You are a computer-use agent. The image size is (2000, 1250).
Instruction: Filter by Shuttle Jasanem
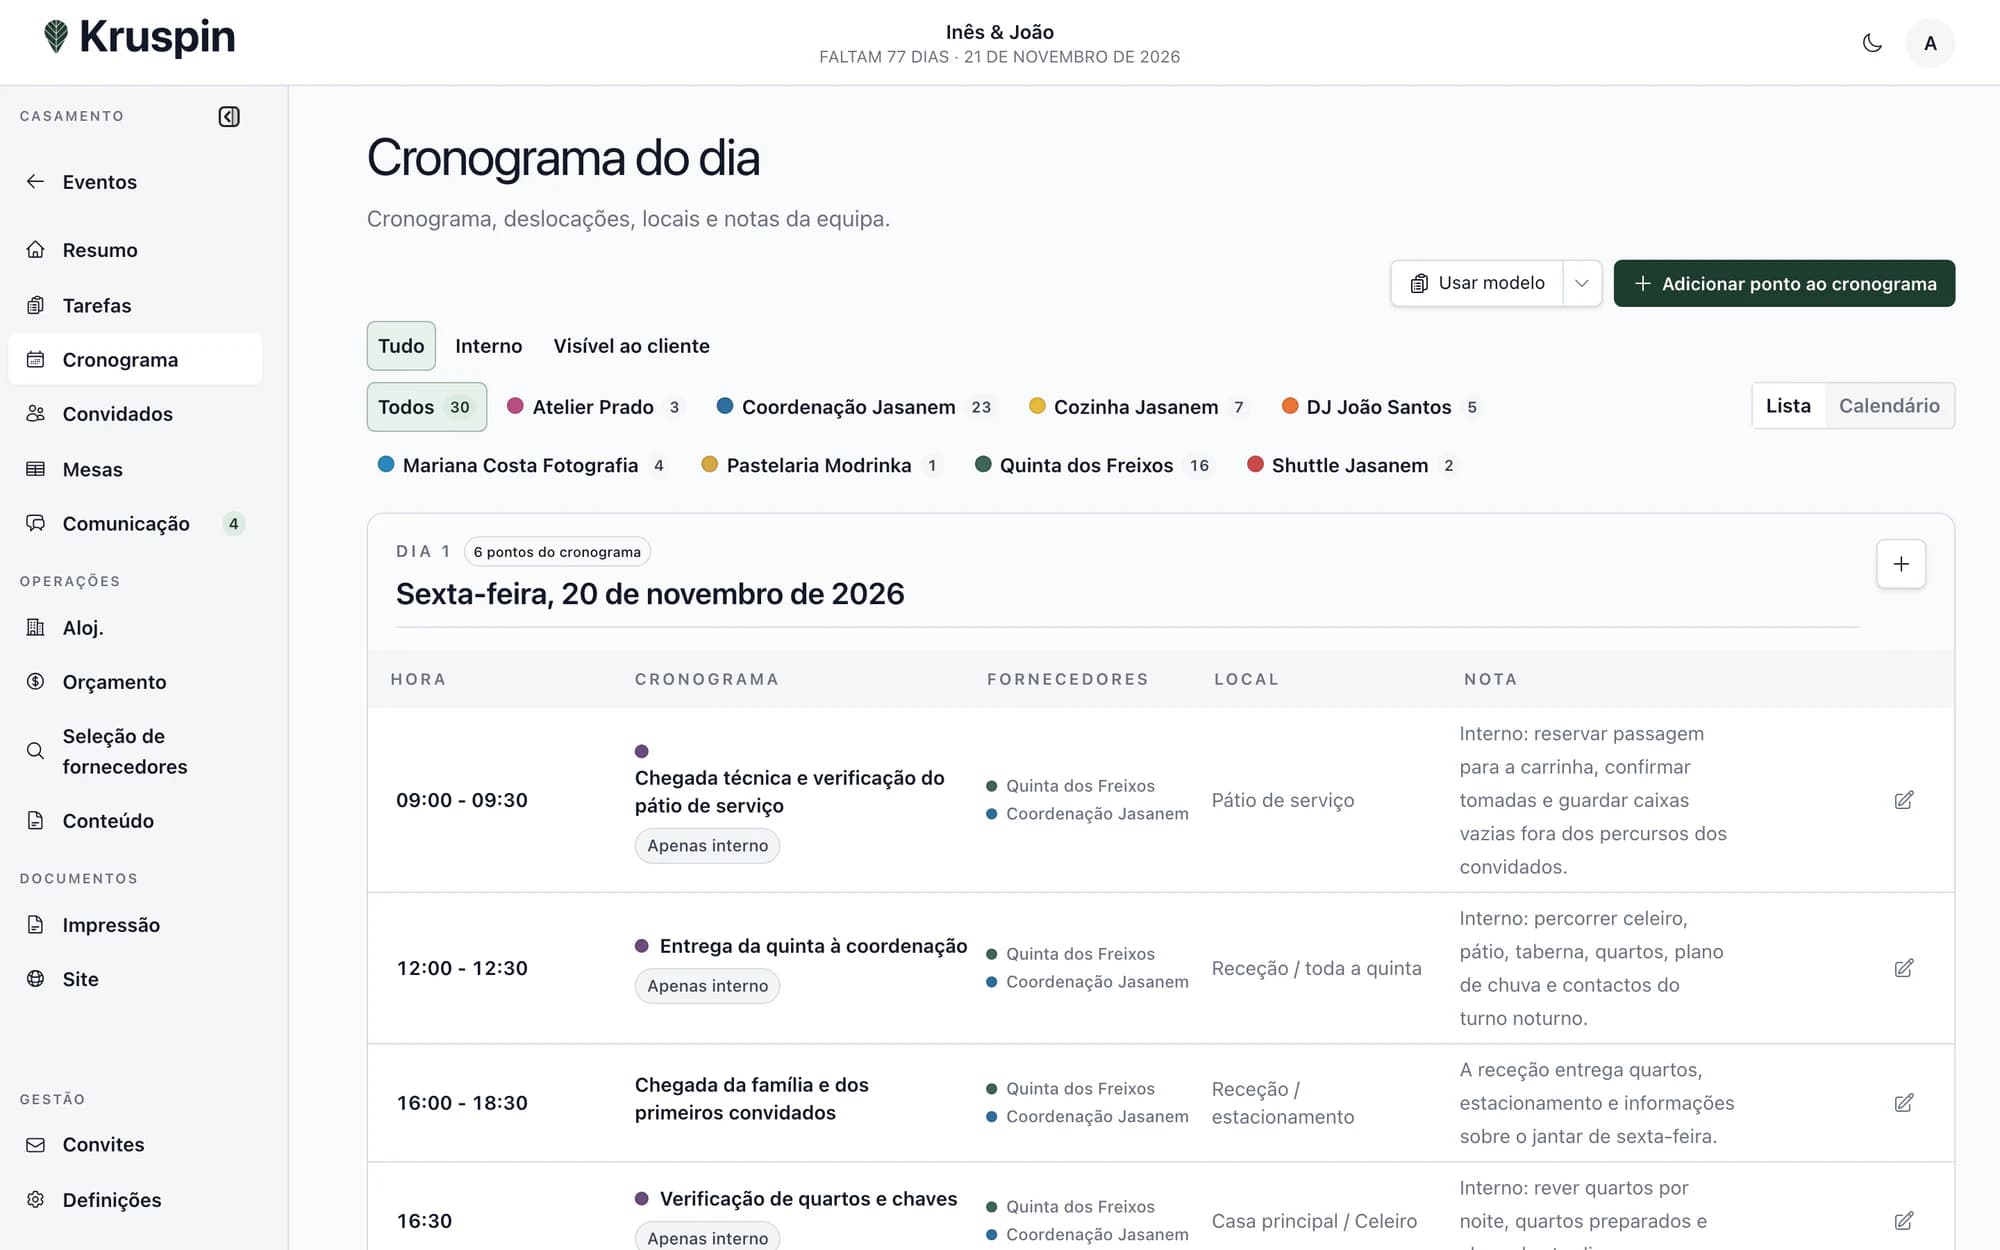tap(1352, 465)
